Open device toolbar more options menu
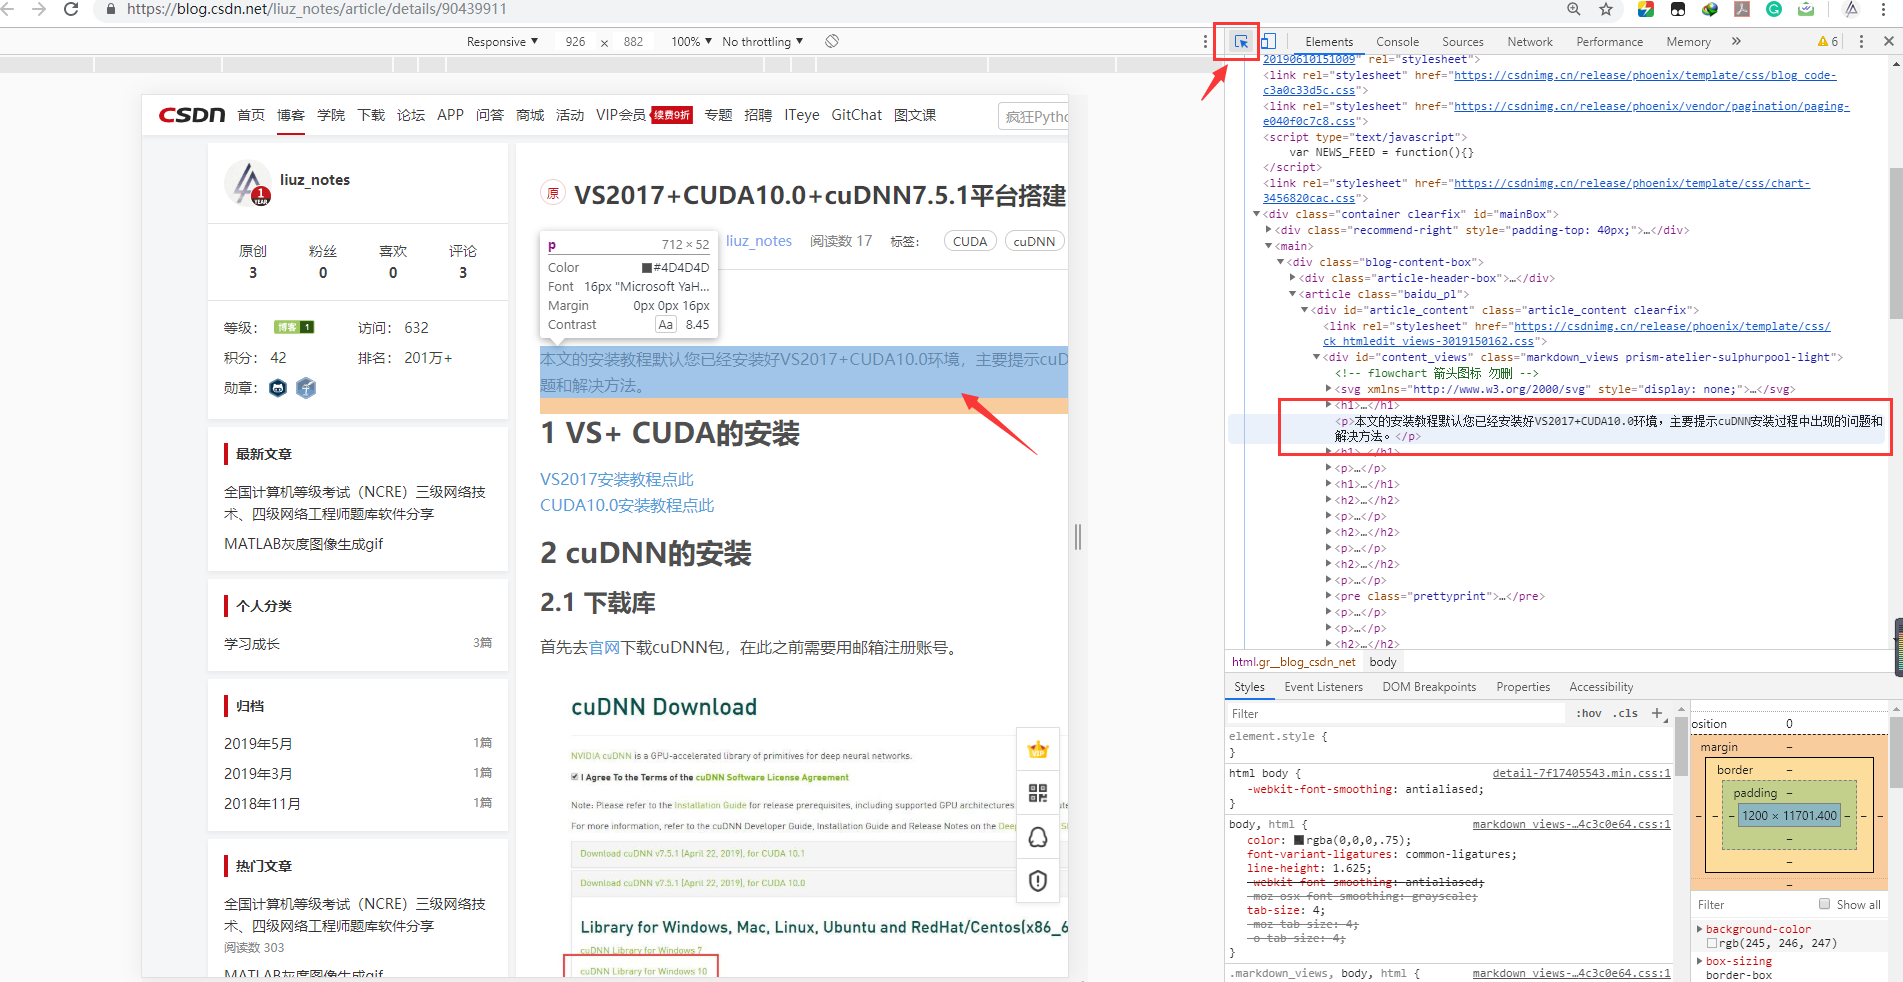This screenshot has width=1903, height=982. [x=1205, y=42]
